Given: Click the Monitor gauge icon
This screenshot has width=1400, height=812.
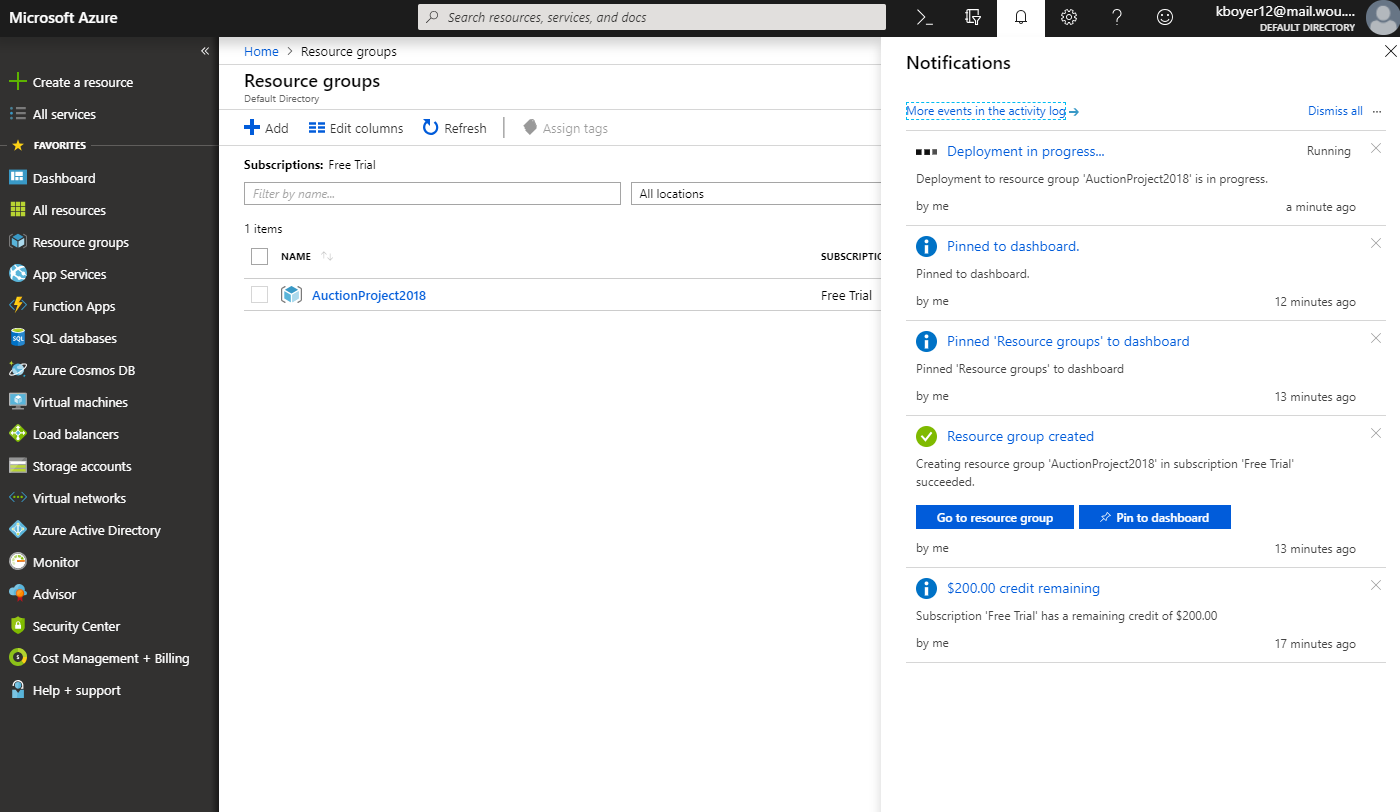Looking at the screenshot, I should (x=17, y=562).
